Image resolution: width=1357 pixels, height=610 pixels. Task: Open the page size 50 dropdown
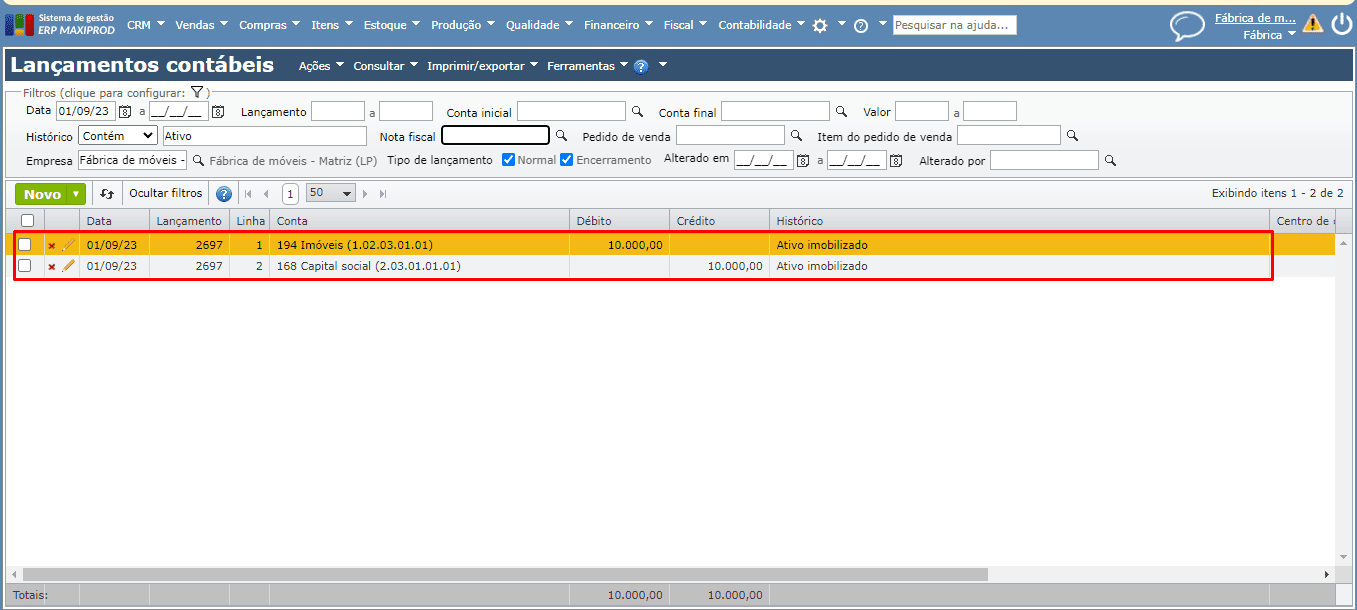click(x=331, y=193)
